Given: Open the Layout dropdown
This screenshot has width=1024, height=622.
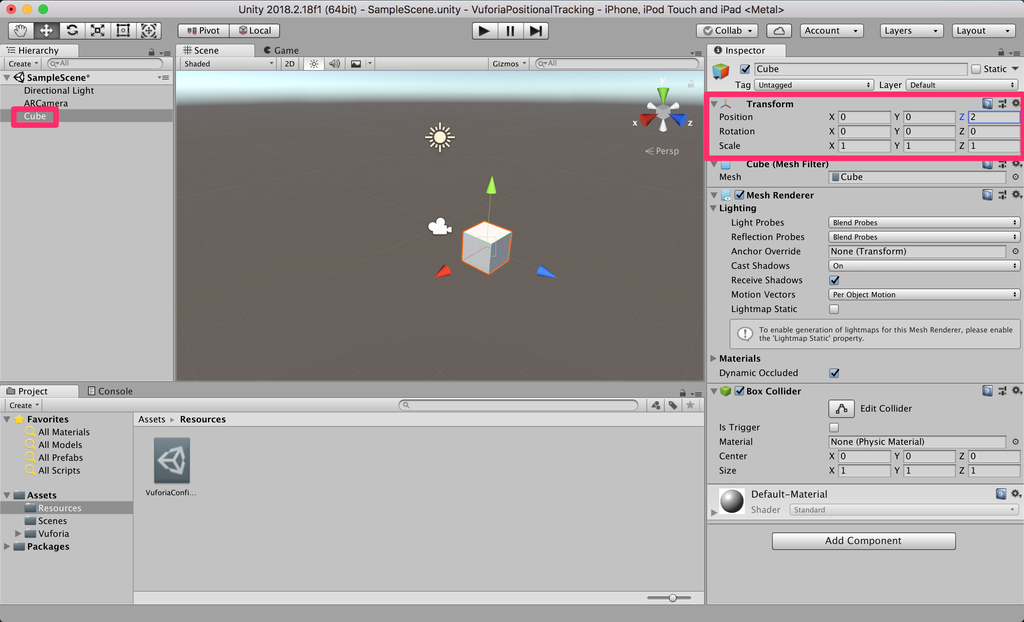Looking at the screenshot, I should tap(982, 31).
